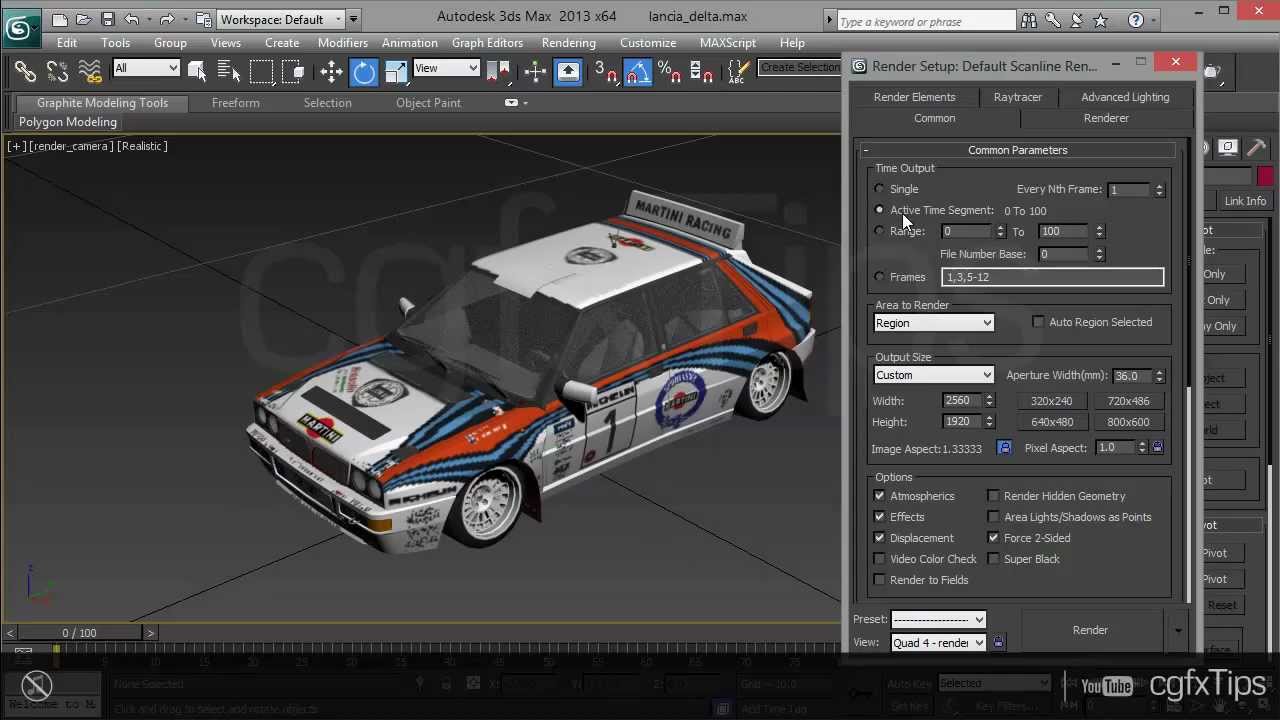
Task: Click the New Scene icon in quick access toolbar
Action: pyautogui.click(x=60, y=19)
